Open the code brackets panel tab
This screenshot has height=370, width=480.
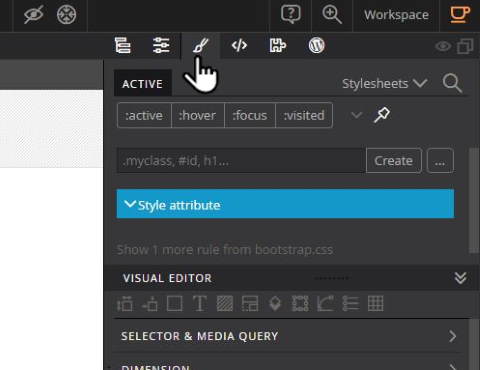coord(239,45)
